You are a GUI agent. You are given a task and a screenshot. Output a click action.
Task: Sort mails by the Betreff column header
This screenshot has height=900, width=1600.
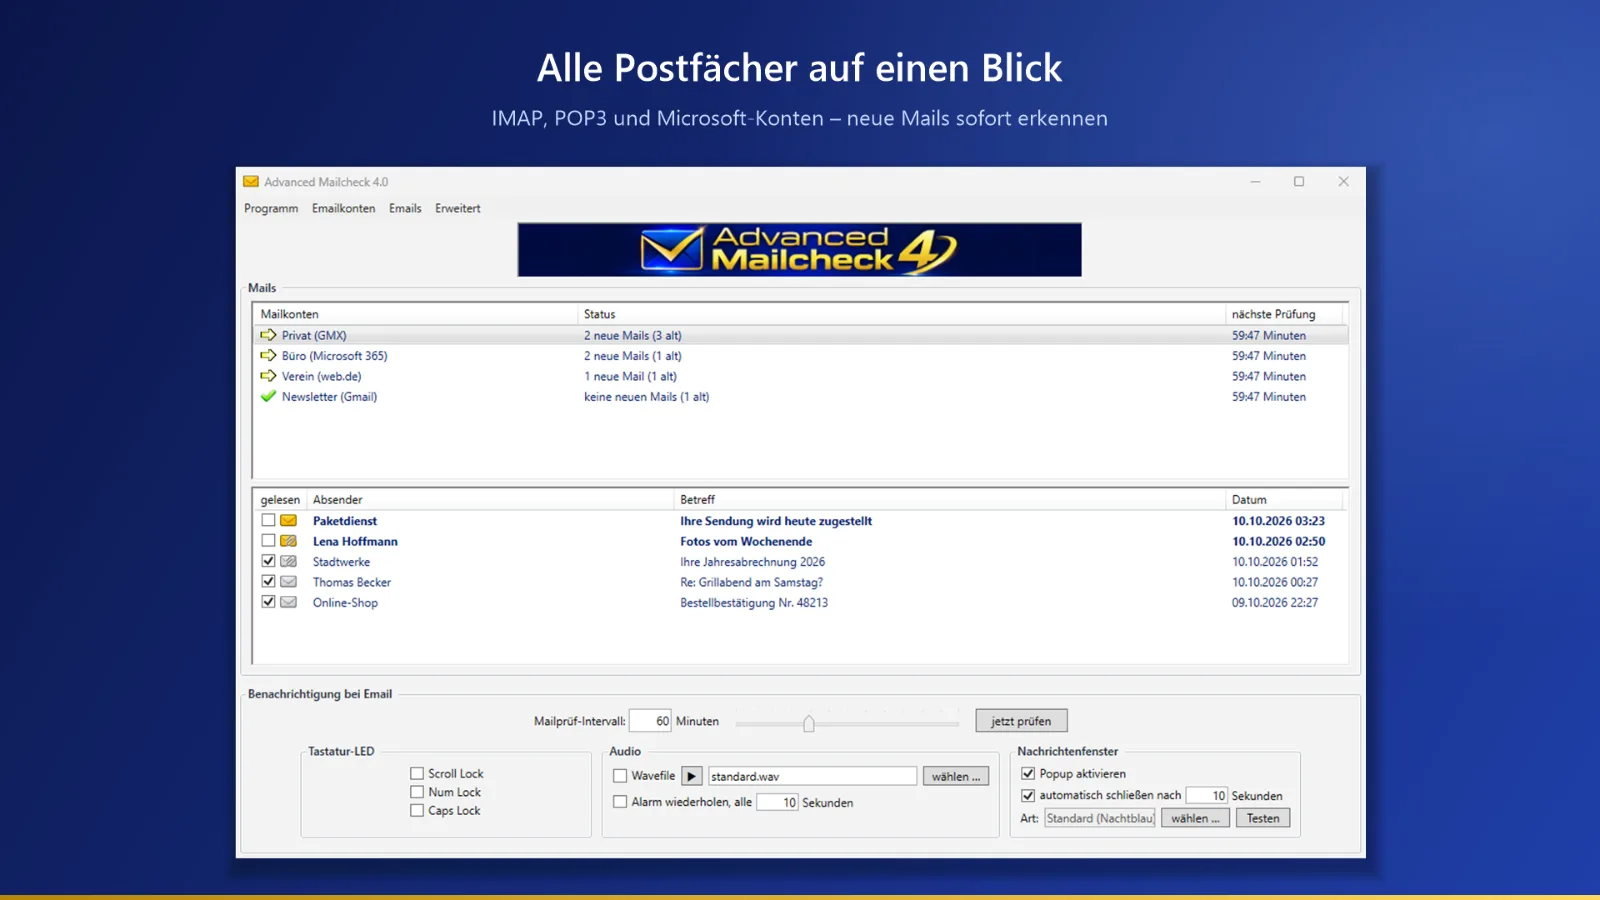coord(949,499)
